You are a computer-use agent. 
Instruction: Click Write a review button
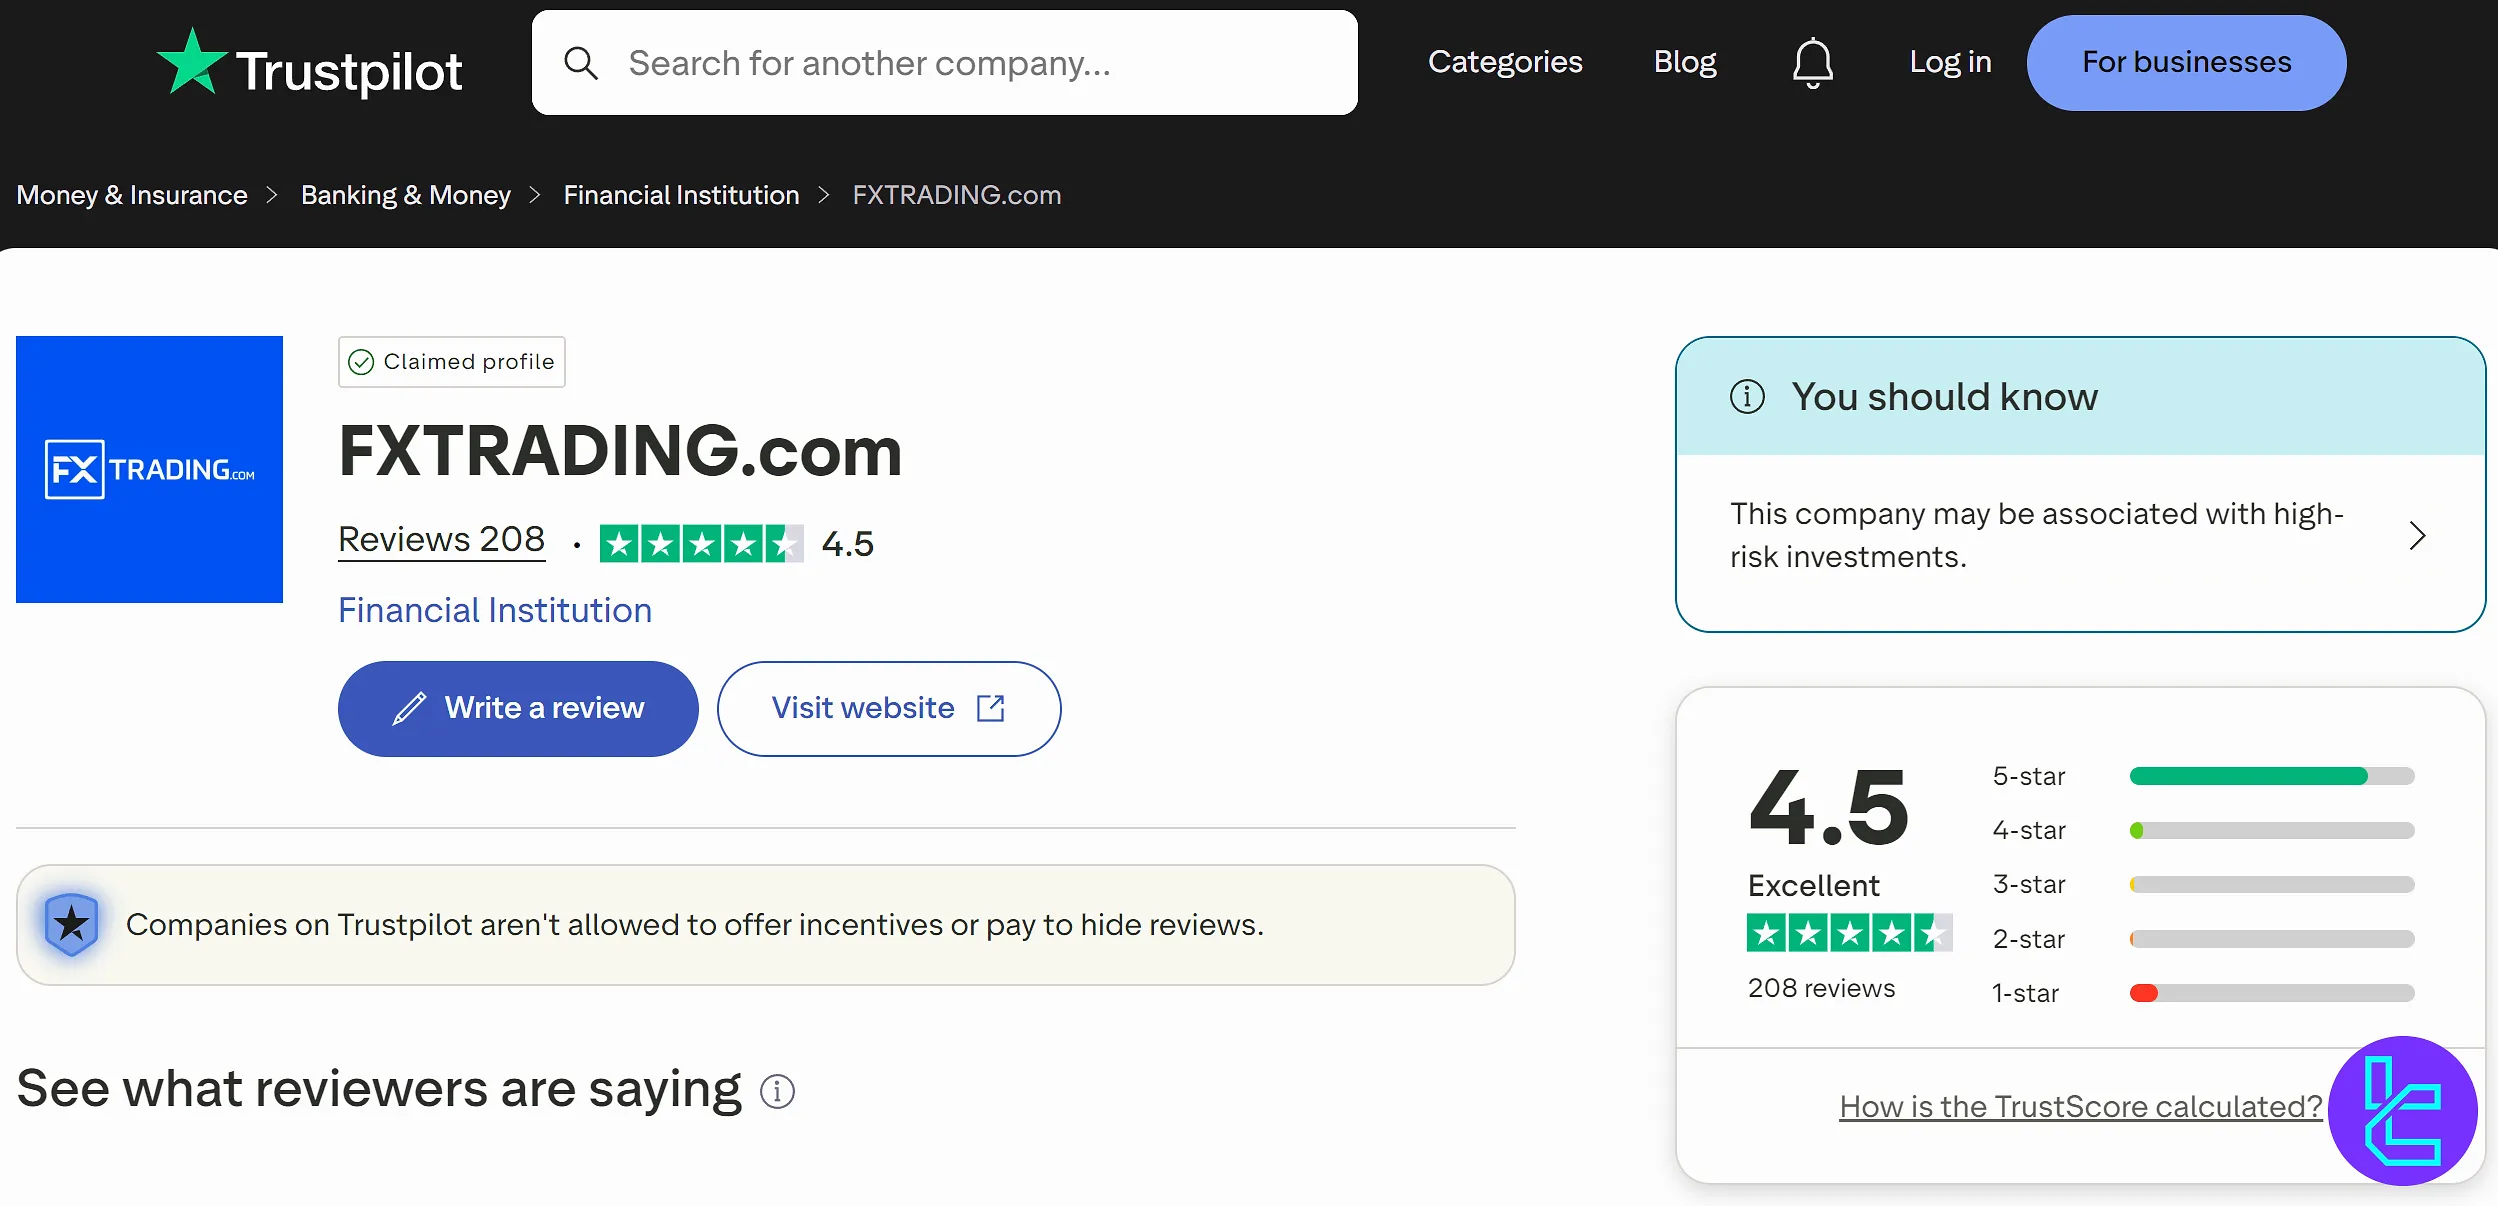pyautogui.click(x=518, y=708)
